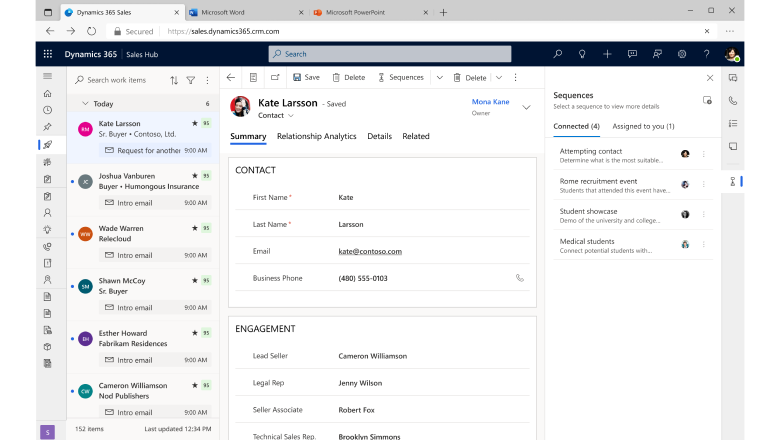Open more options for Medical students sequence
Screen dimensions: 780x440
point(704,244)
